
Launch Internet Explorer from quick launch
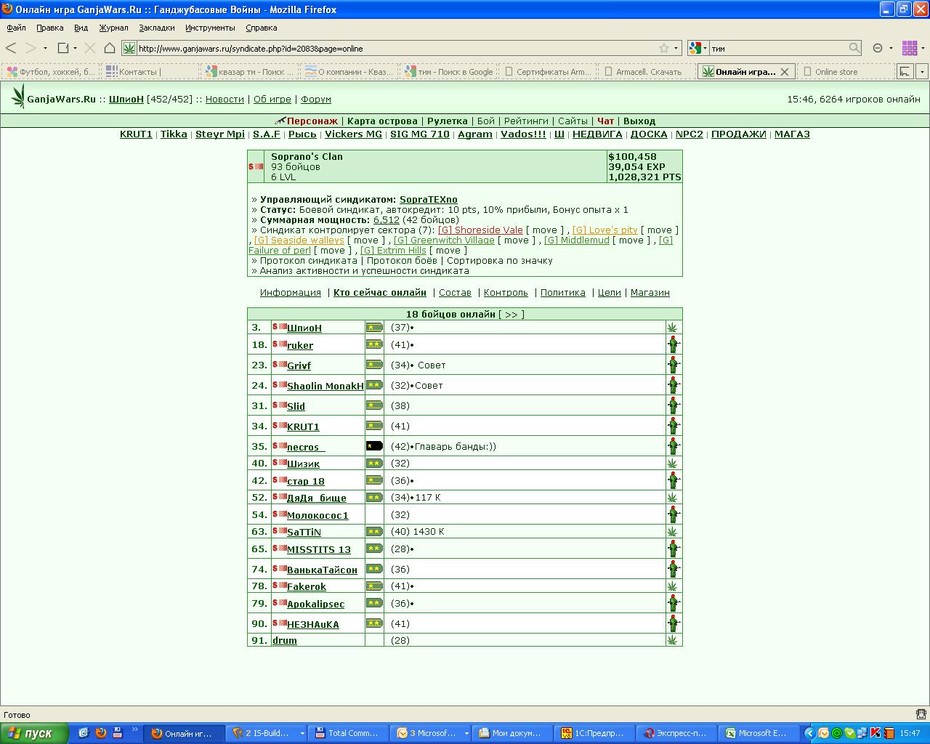coord(84,733)
